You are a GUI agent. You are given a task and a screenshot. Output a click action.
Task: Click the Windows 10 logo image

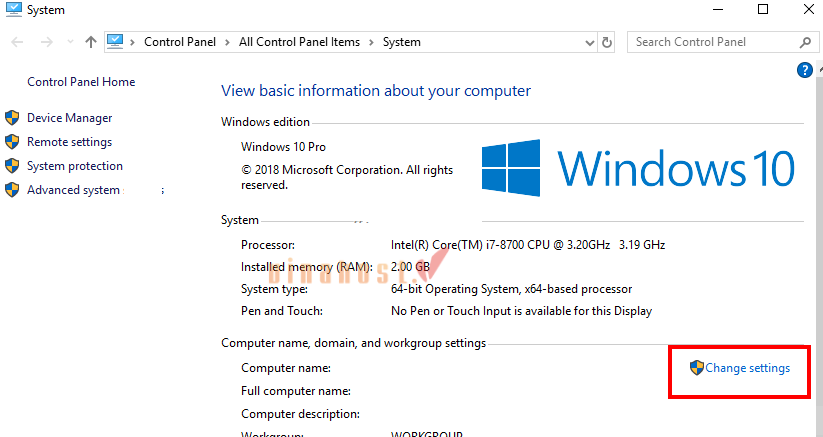coord(638,168)
